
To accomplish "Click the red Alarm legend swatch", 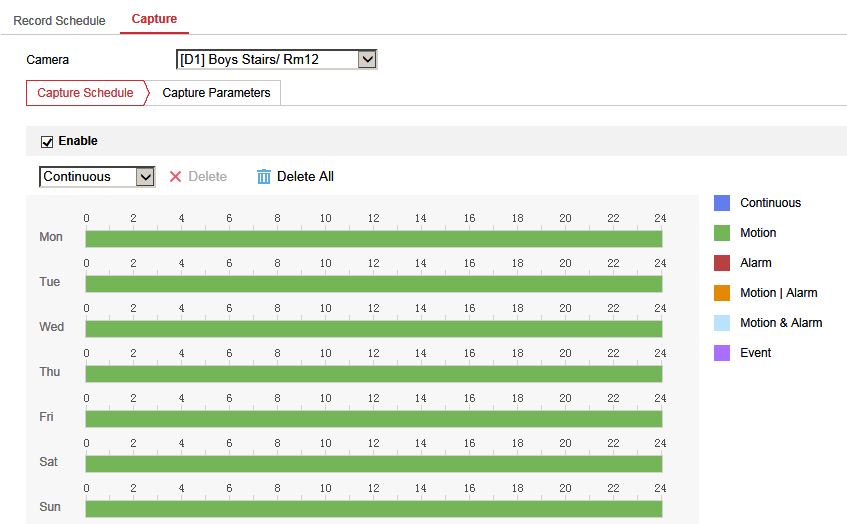I will coord(722,263).
